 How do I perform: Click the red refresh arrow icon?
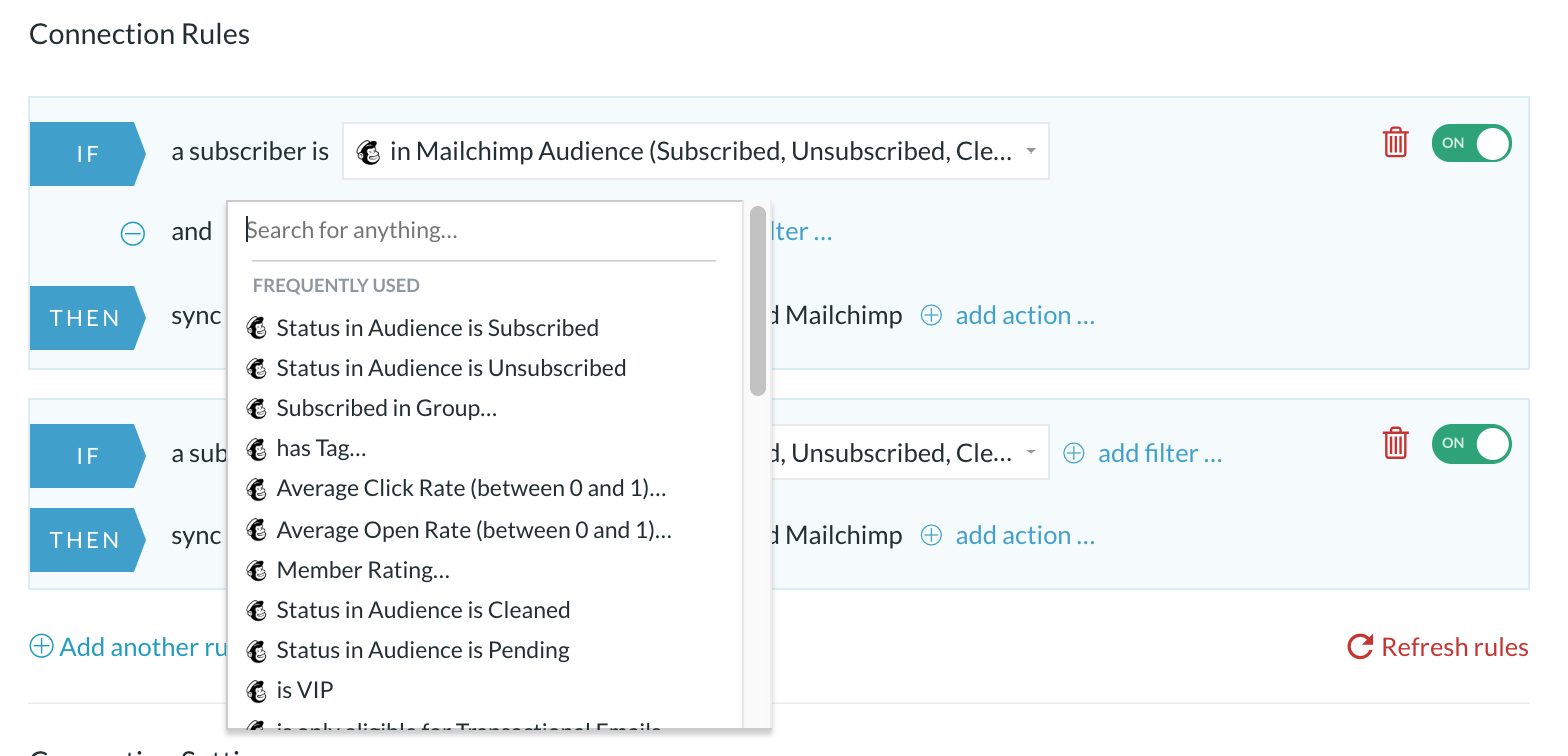(1360, 647)
